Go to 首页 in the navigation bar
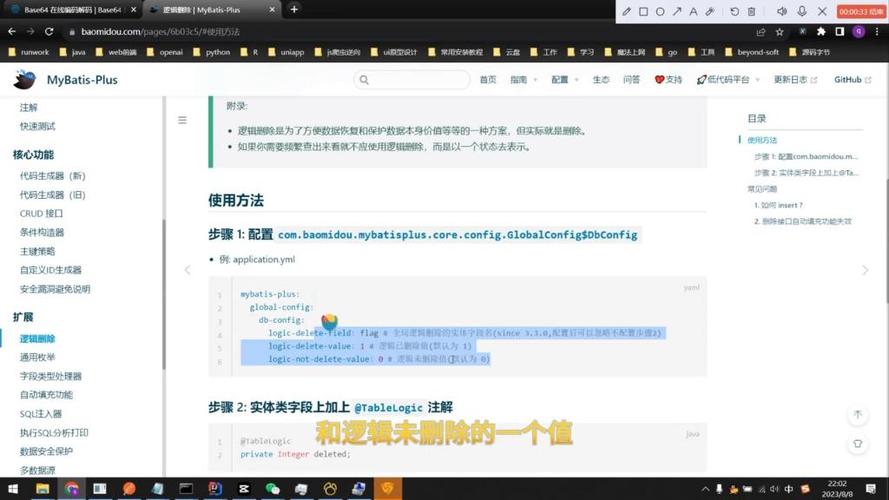 click(x=488, y=80)
